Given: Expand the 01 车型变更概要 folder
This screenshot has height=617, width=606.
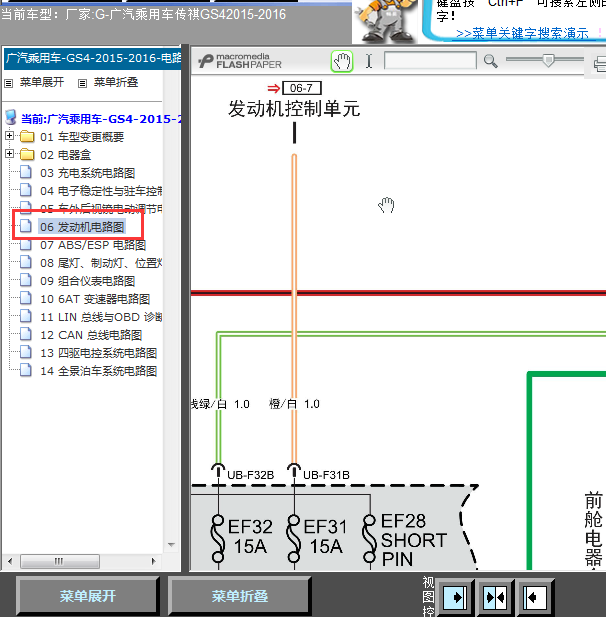Looking at the screenshot, I should point(9,136).
